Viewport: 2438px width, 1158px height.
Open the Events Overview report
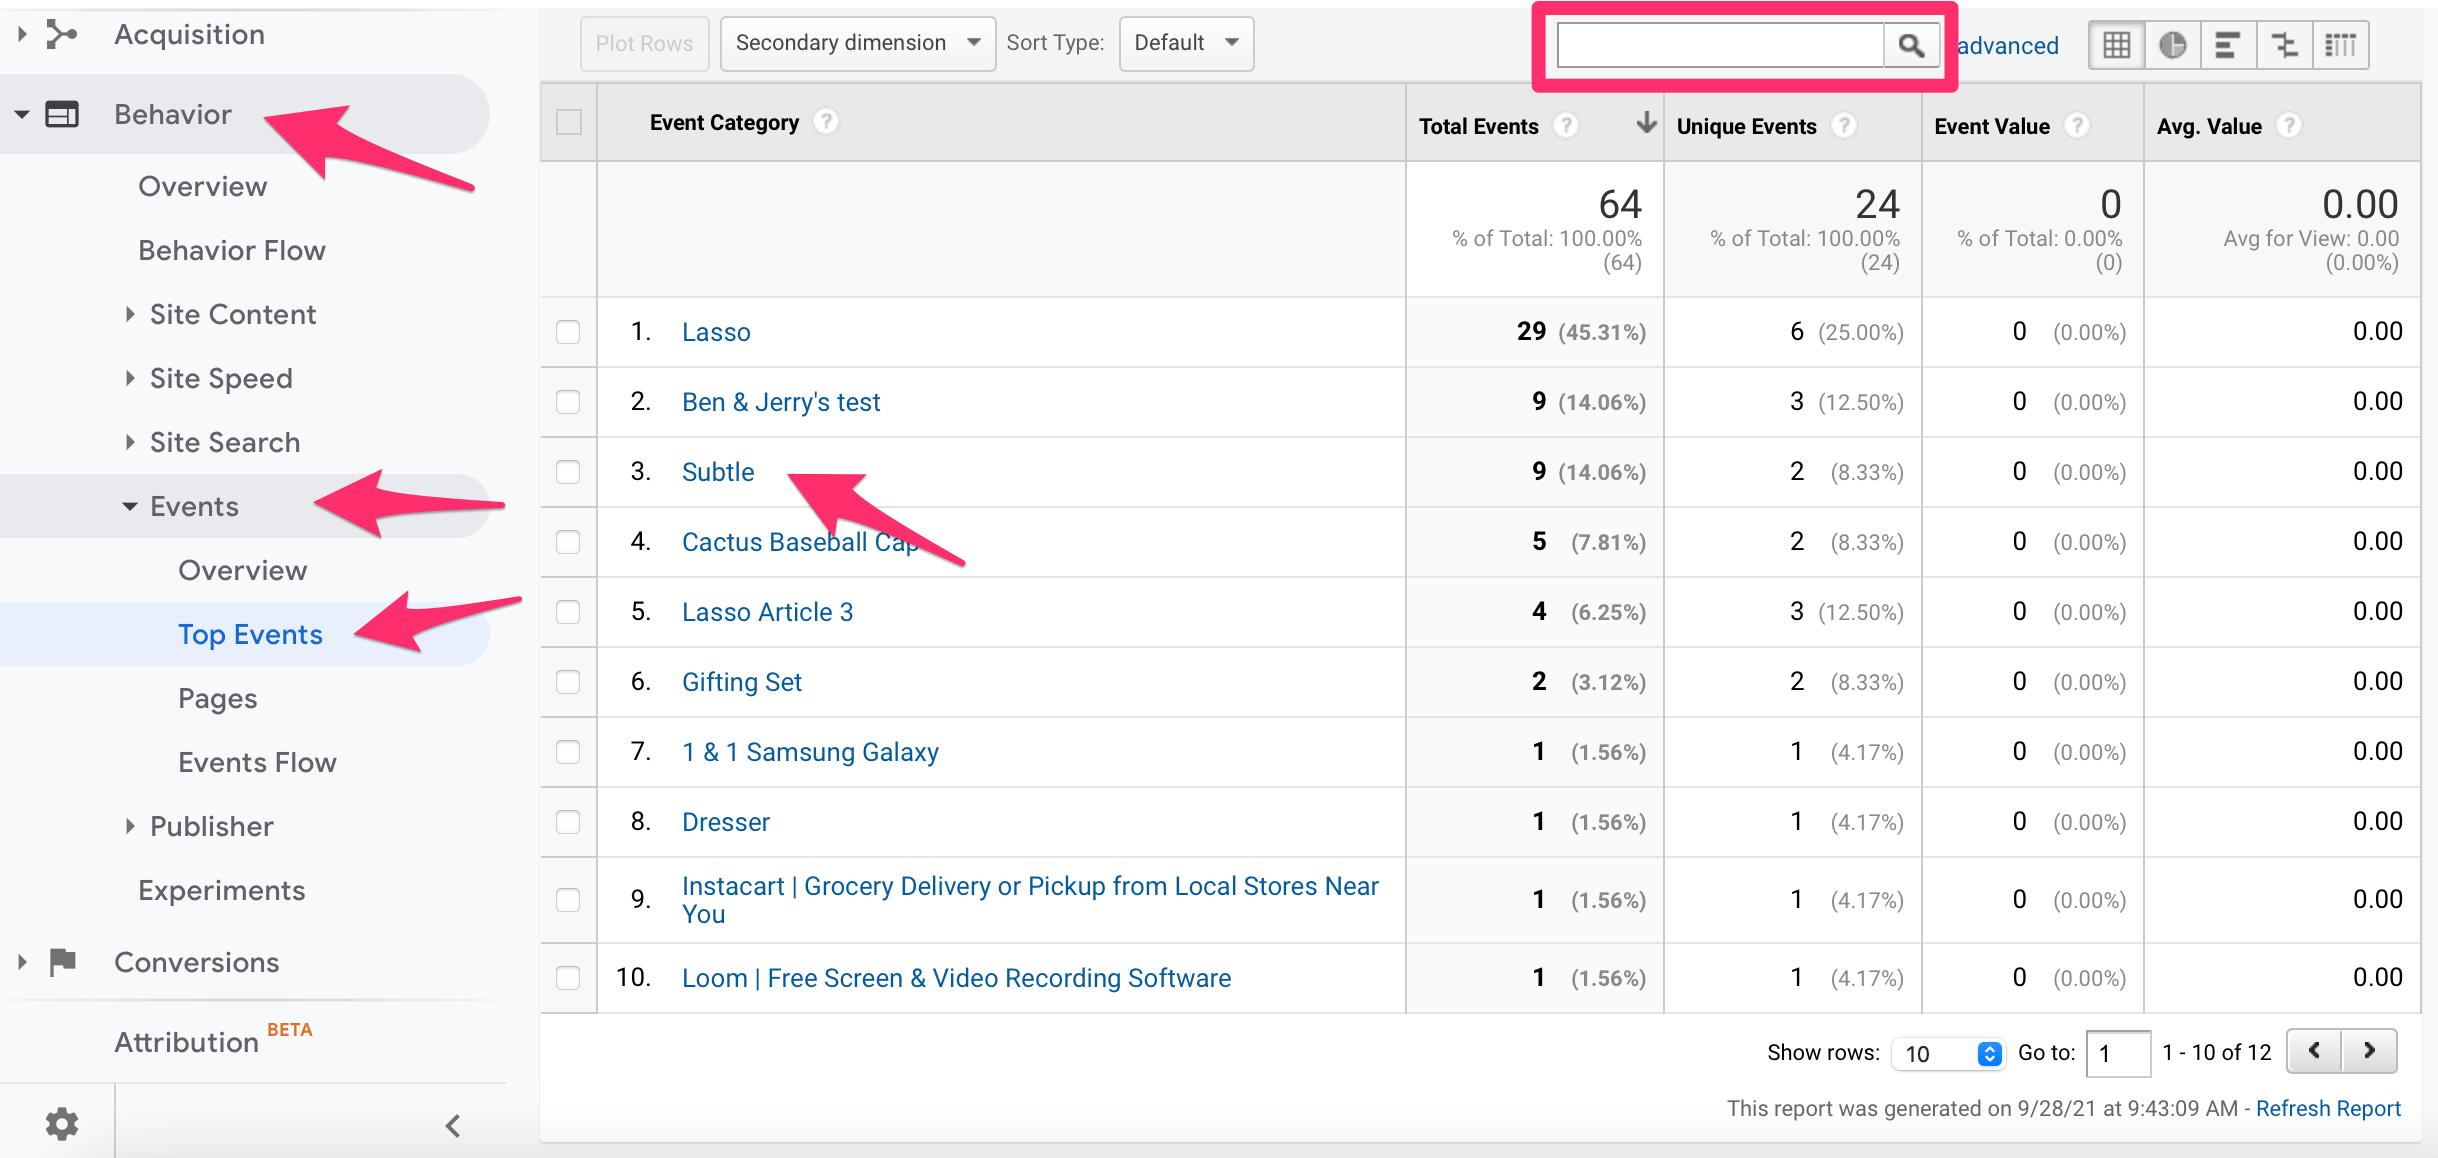point(243,570)
